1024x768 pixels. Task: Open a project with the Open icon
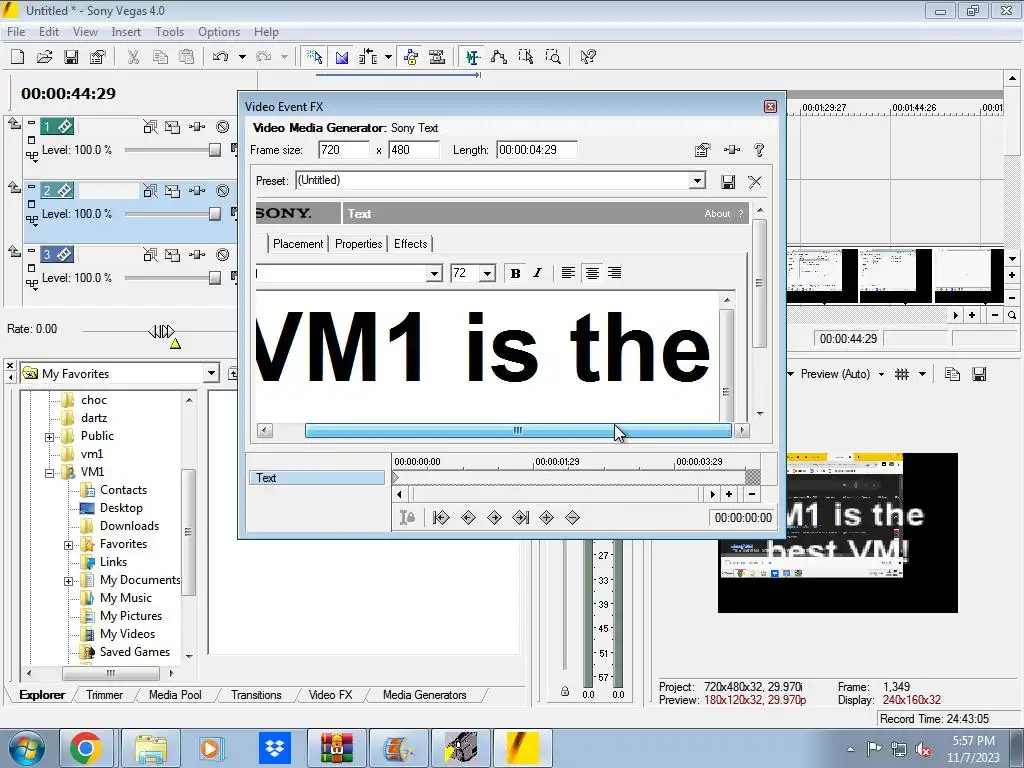44,57
